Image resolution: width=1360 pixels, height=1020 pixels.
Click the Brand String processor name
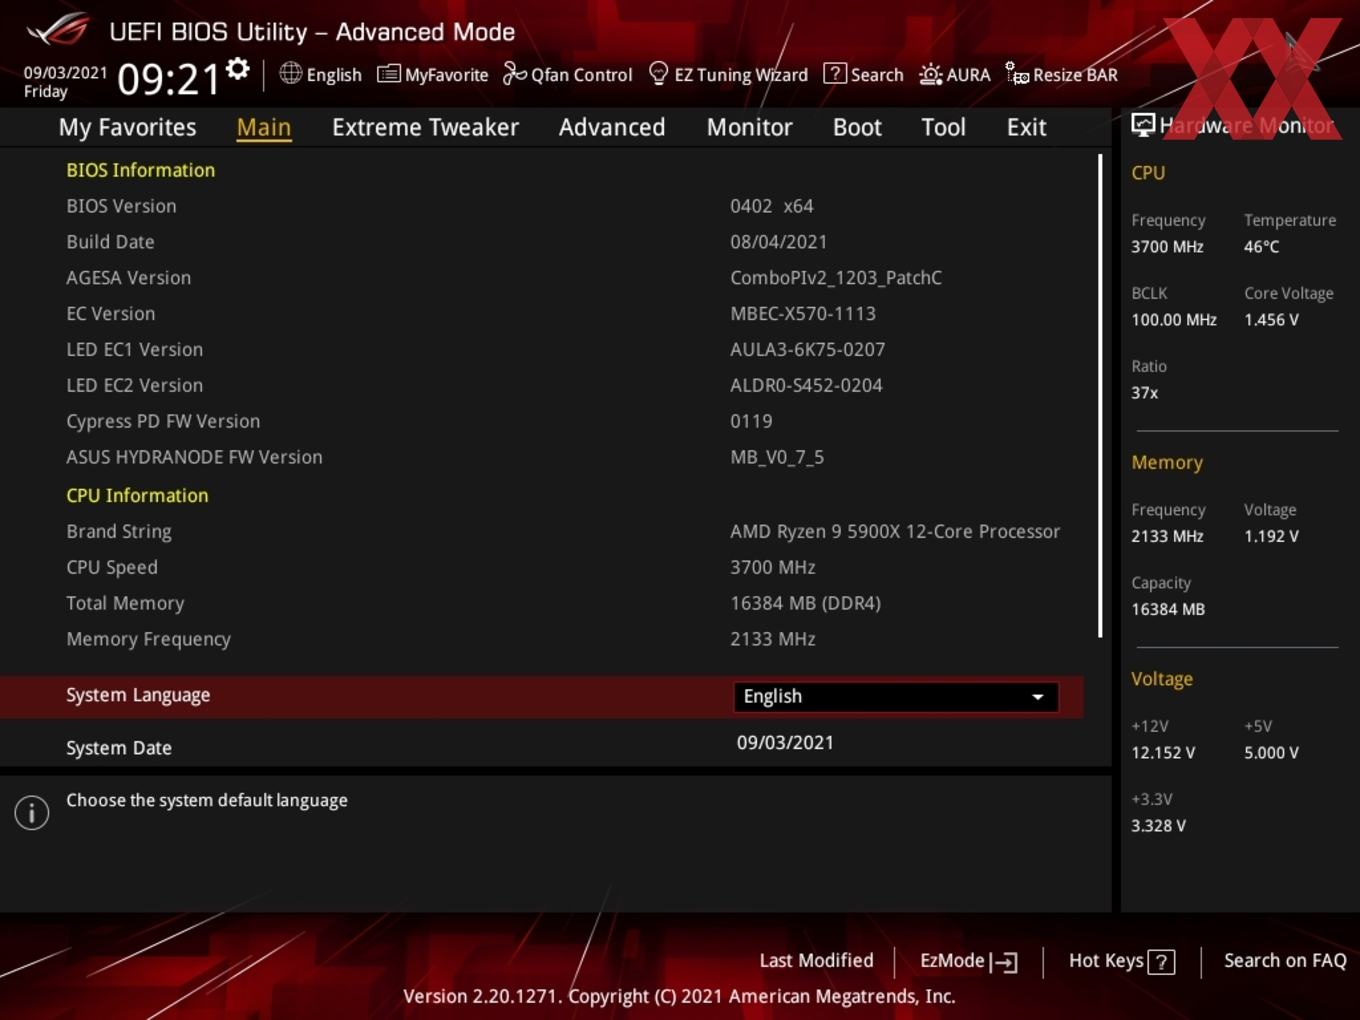click(895, 532)
